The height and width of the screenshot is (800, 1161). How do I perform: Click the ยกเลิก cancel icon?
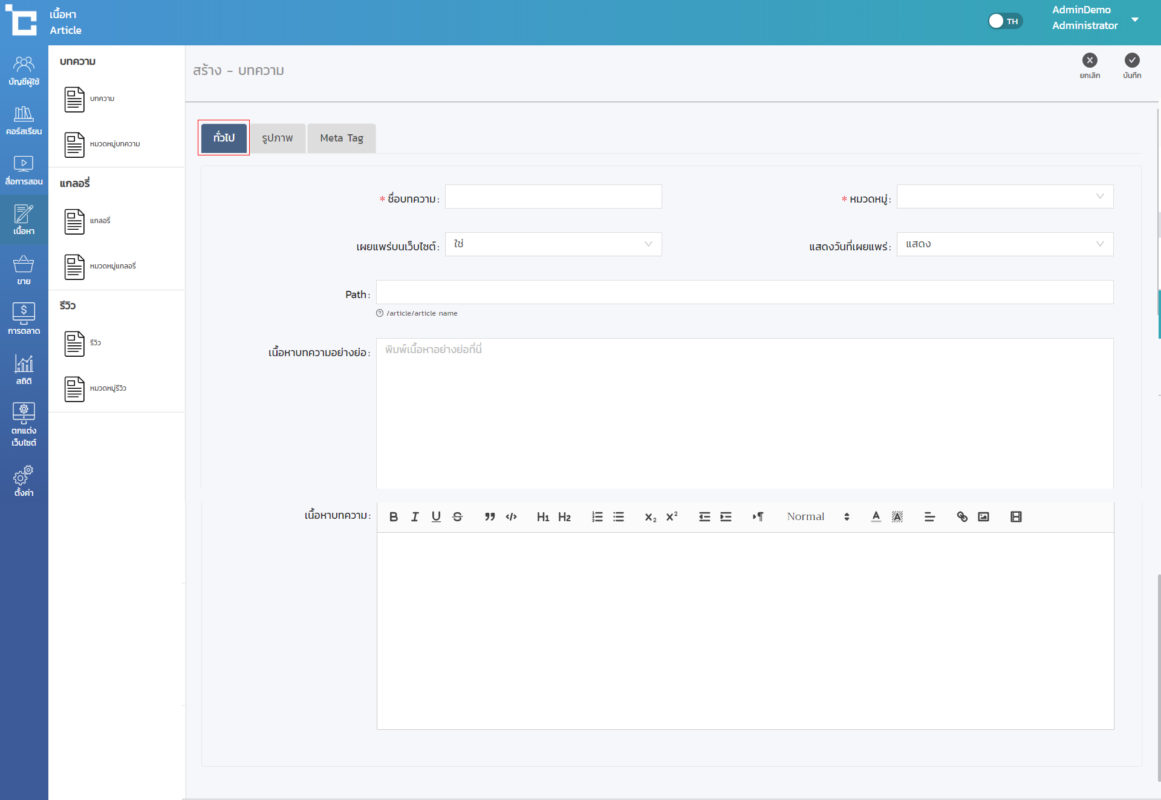(x=1090, y=65)
